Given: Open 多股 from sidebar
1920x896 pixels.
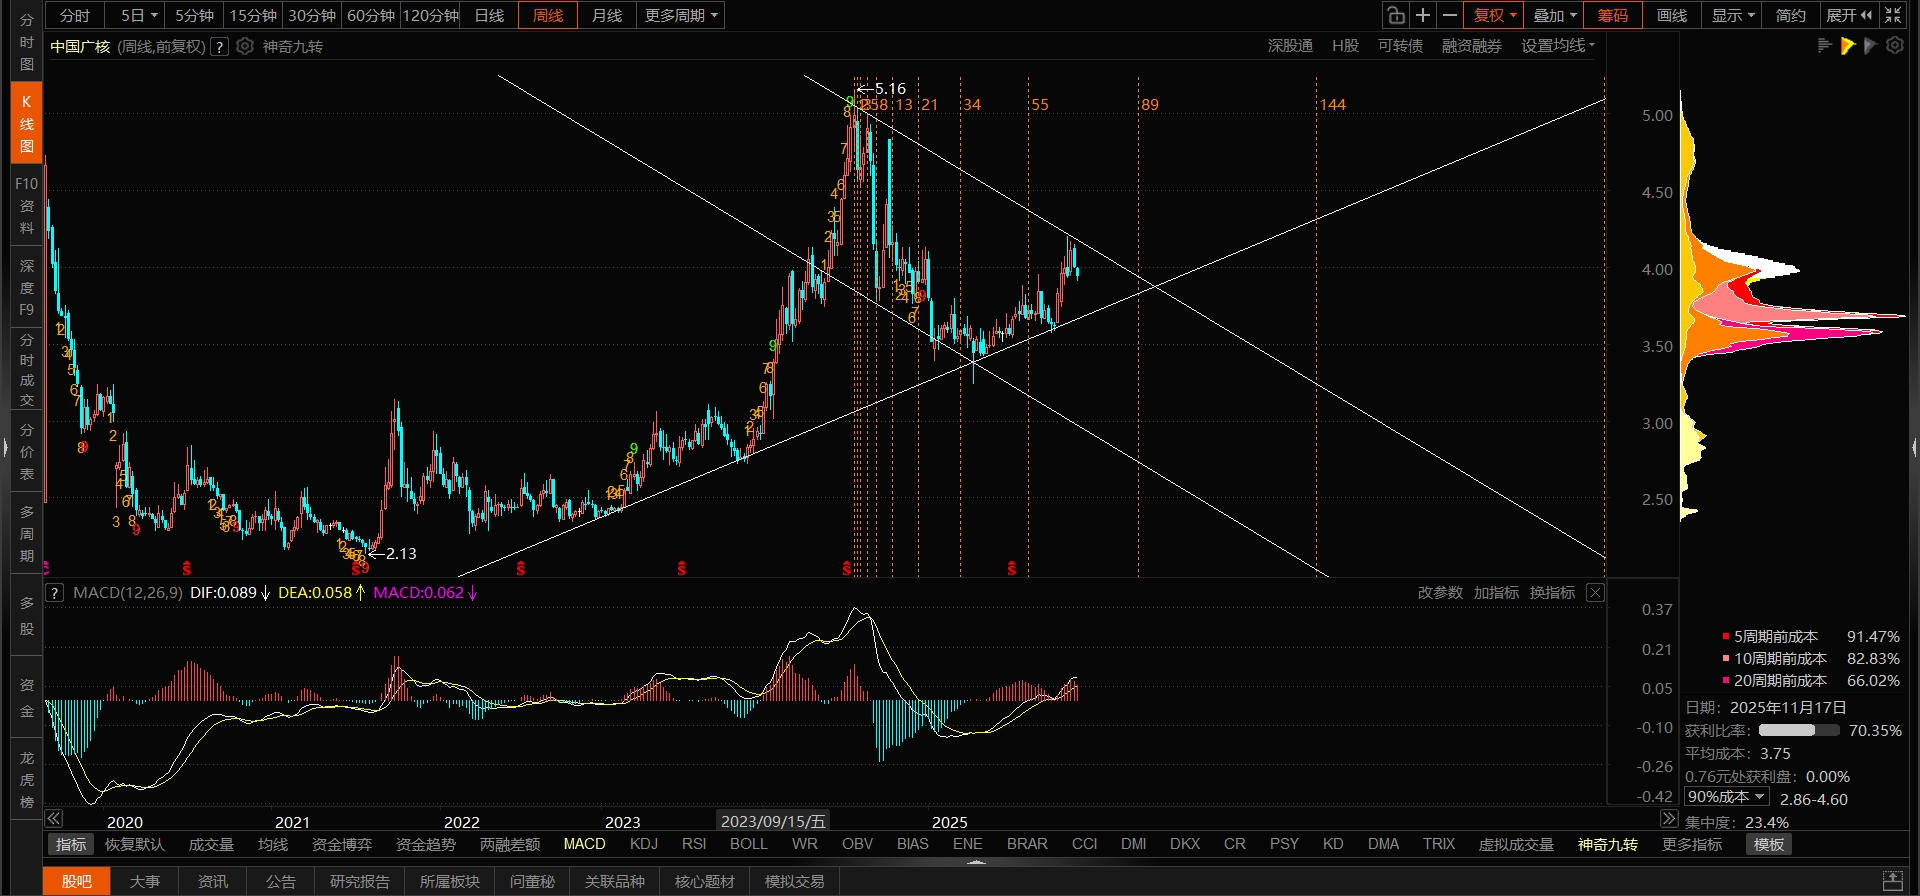Looking at the screenshot, I should (x=27, y=616).
